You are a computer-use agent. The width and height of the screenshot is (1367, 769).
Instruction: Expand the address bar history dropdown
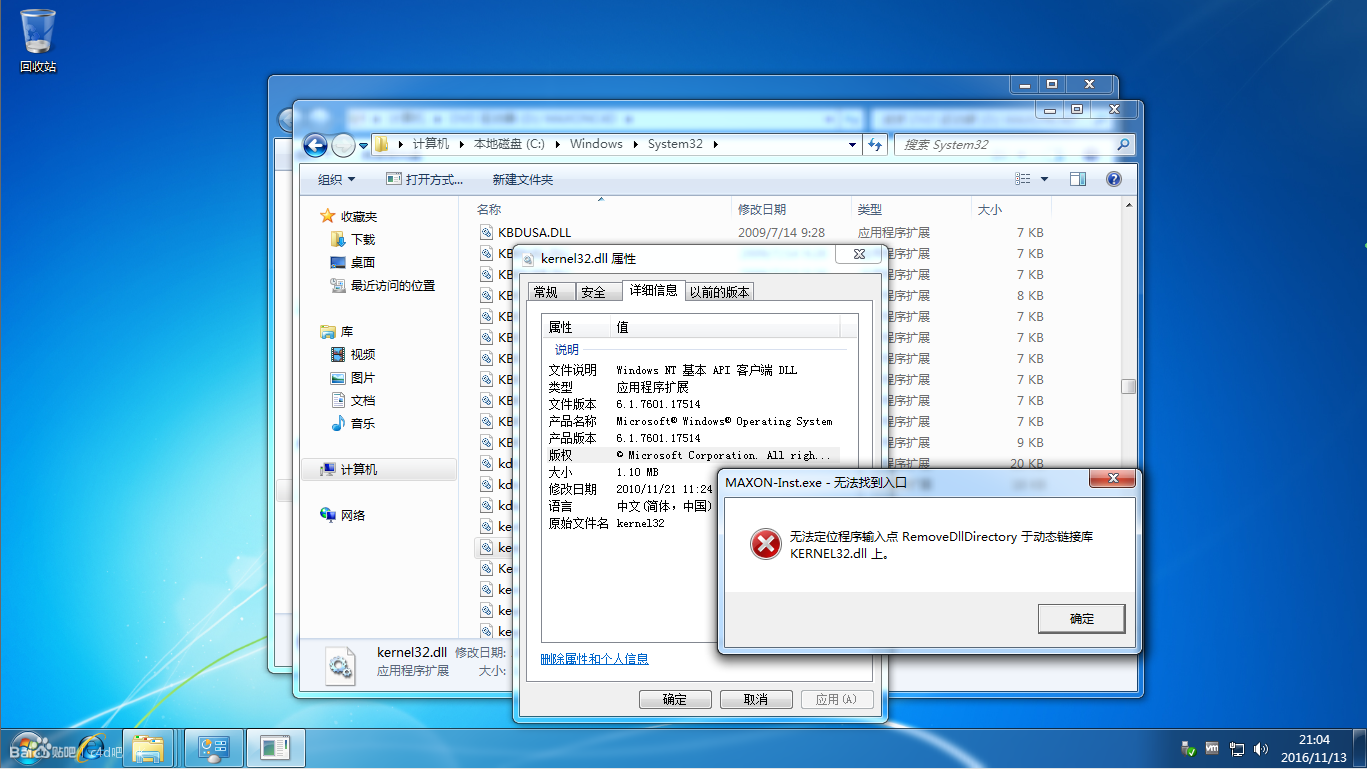point(852,144)
